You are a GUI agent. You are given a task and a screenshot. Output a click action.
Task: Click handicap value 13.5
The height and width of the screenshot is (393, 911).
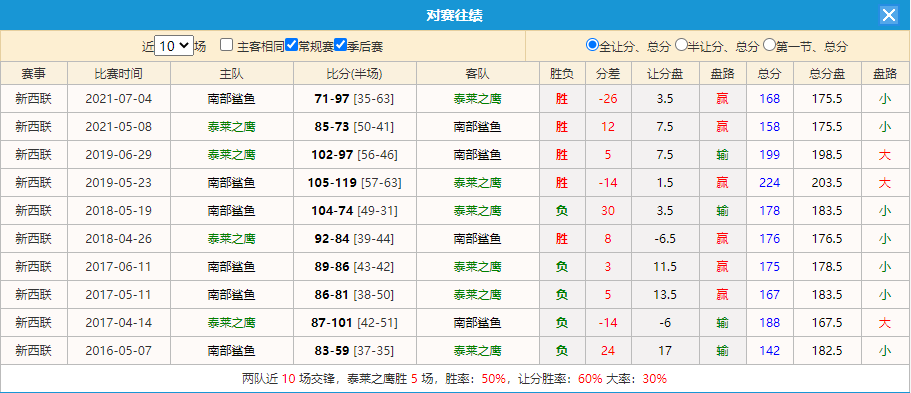pyautogui.click(x=665, y=295)
